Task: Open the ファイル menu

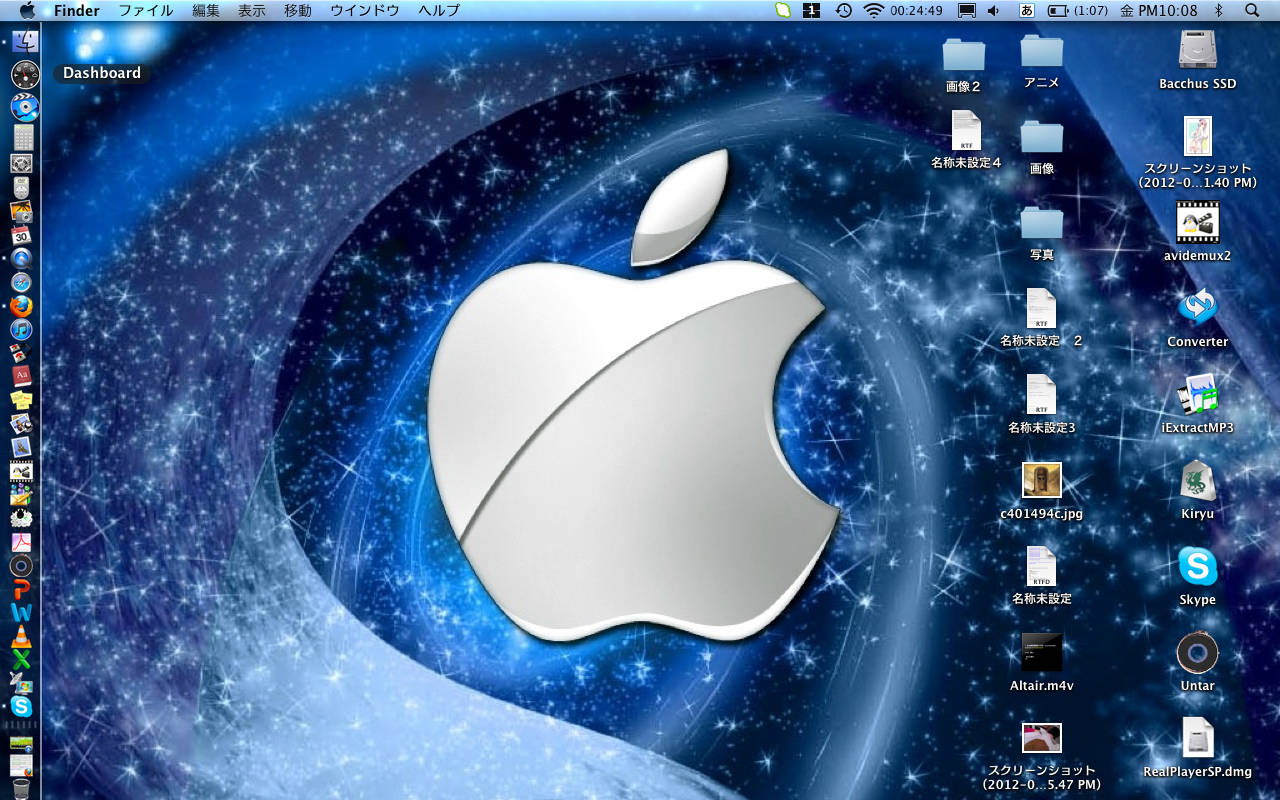Action: tap(145, 10)
